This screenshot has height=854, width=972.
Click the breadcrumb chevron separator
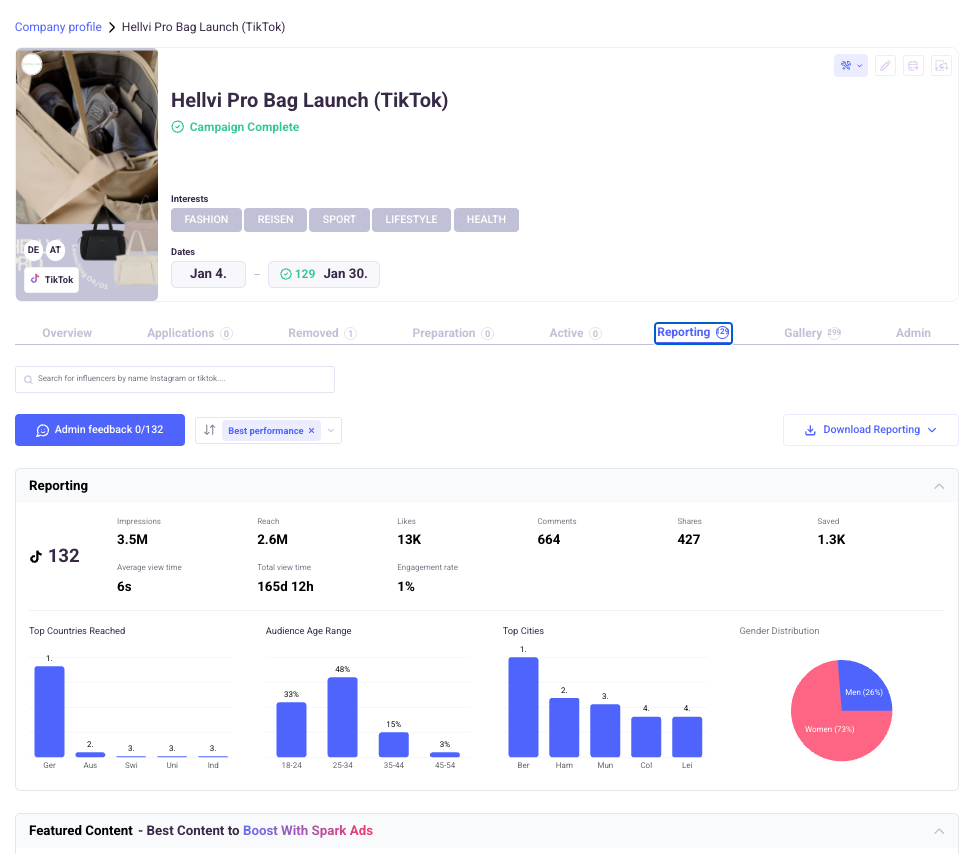[112, 27]
